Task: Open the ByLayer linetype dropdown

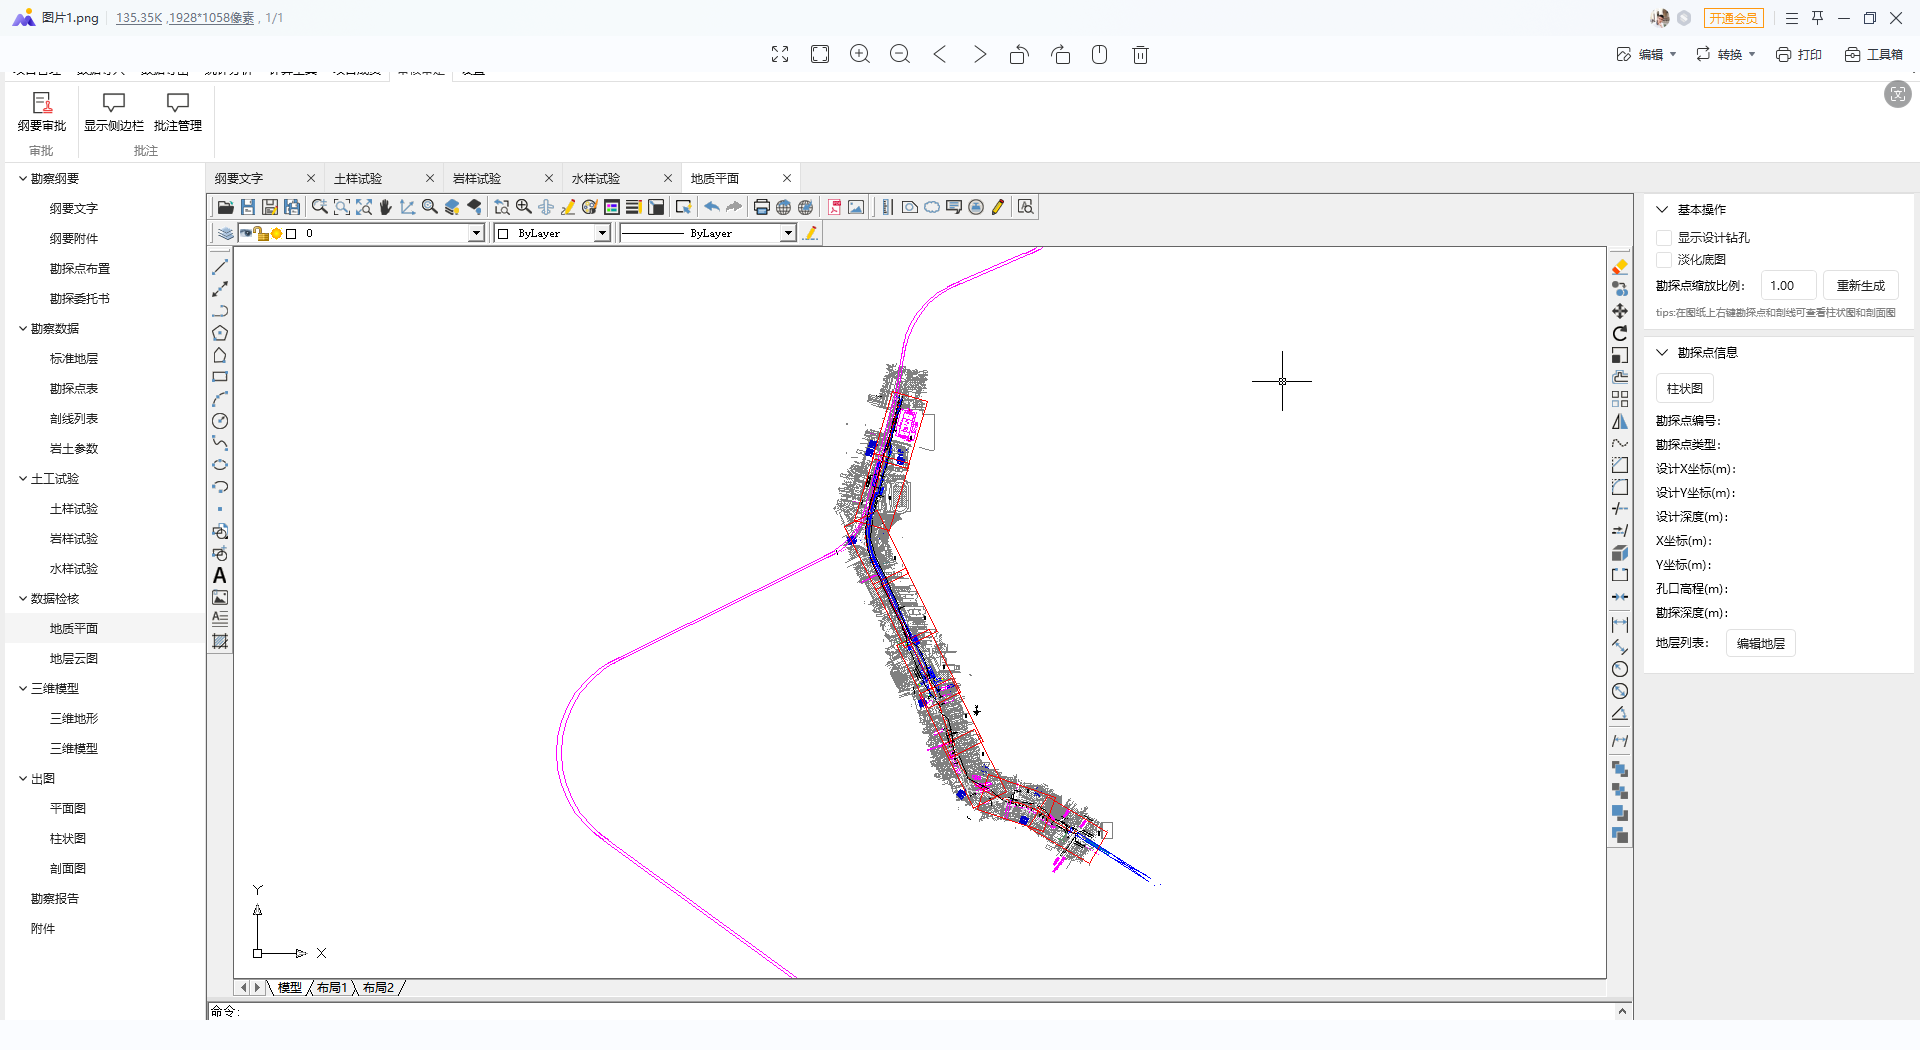Action: 788,233
